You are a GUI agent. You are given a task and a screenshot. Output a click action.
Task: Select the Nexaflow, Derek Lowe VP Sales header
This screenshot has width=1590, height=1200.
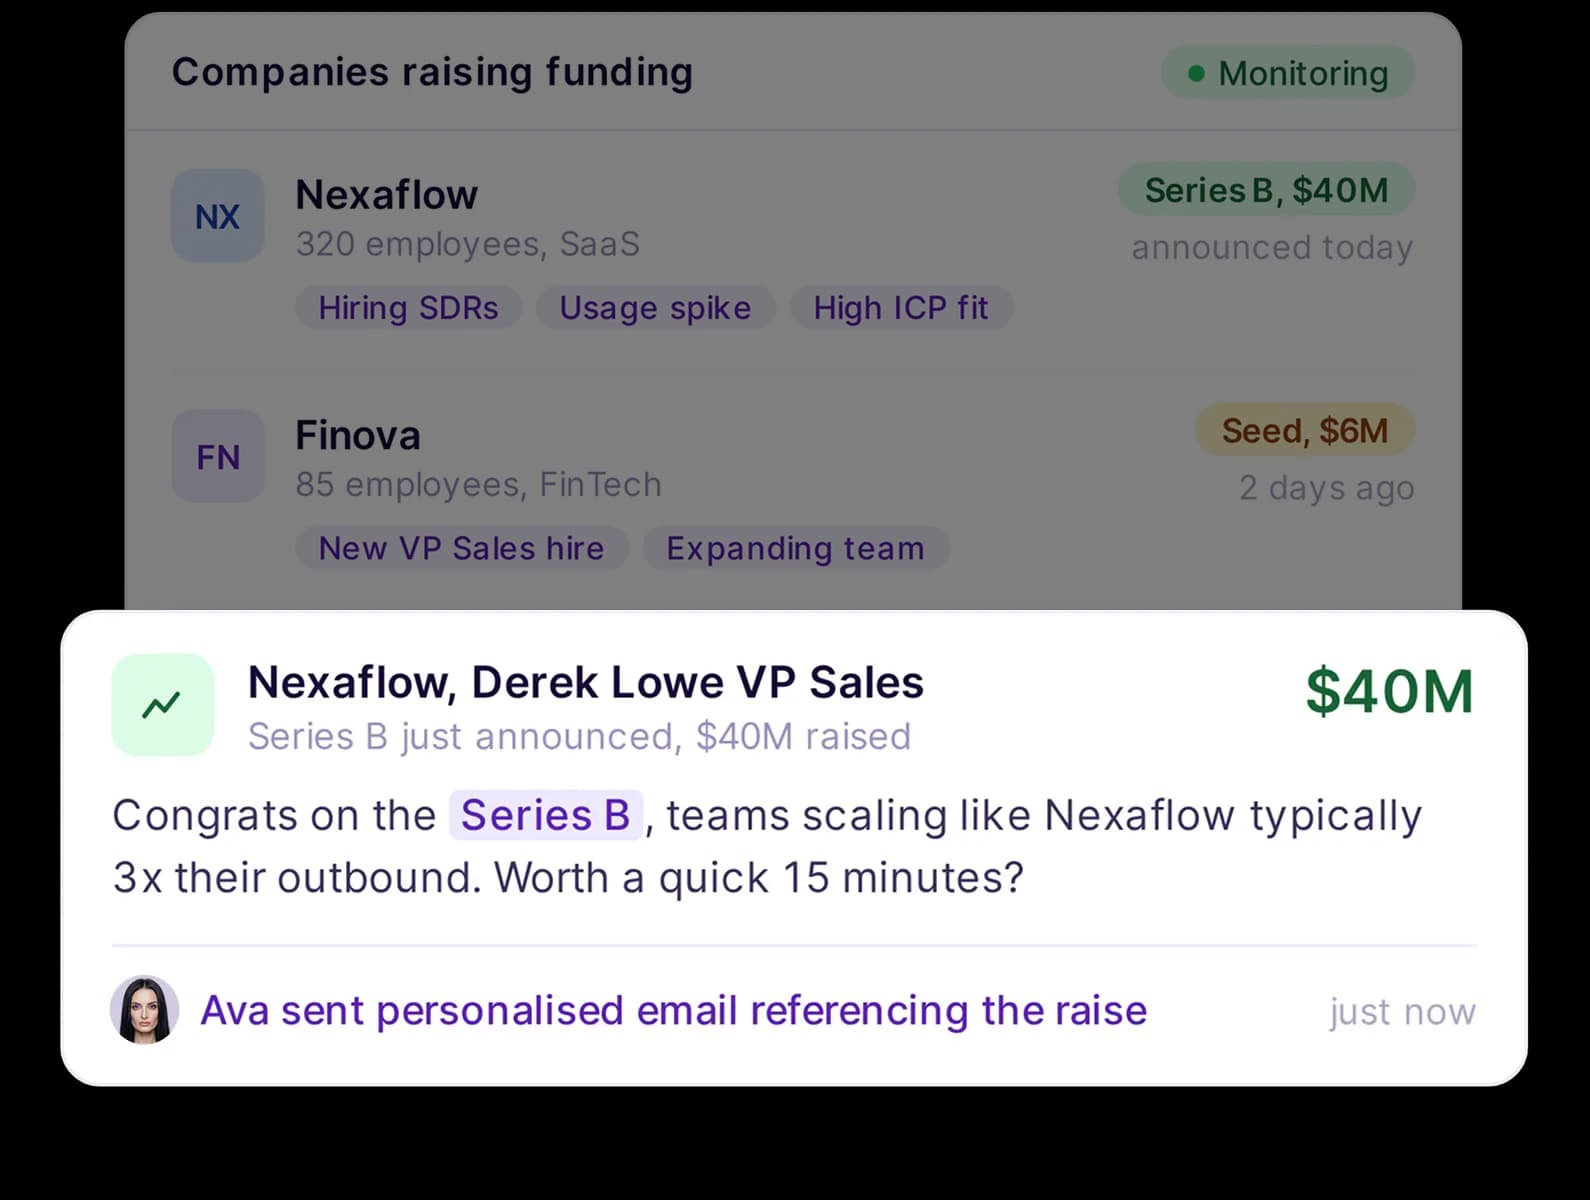click(585, 682)
